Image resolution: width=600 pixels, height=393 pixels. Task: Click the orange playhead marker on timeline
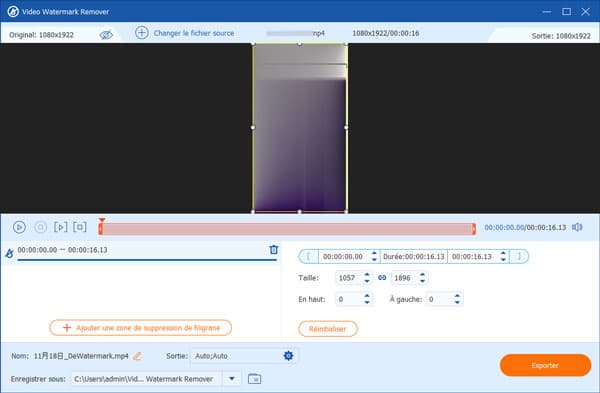pyautogui.click(x=101, y=220)
